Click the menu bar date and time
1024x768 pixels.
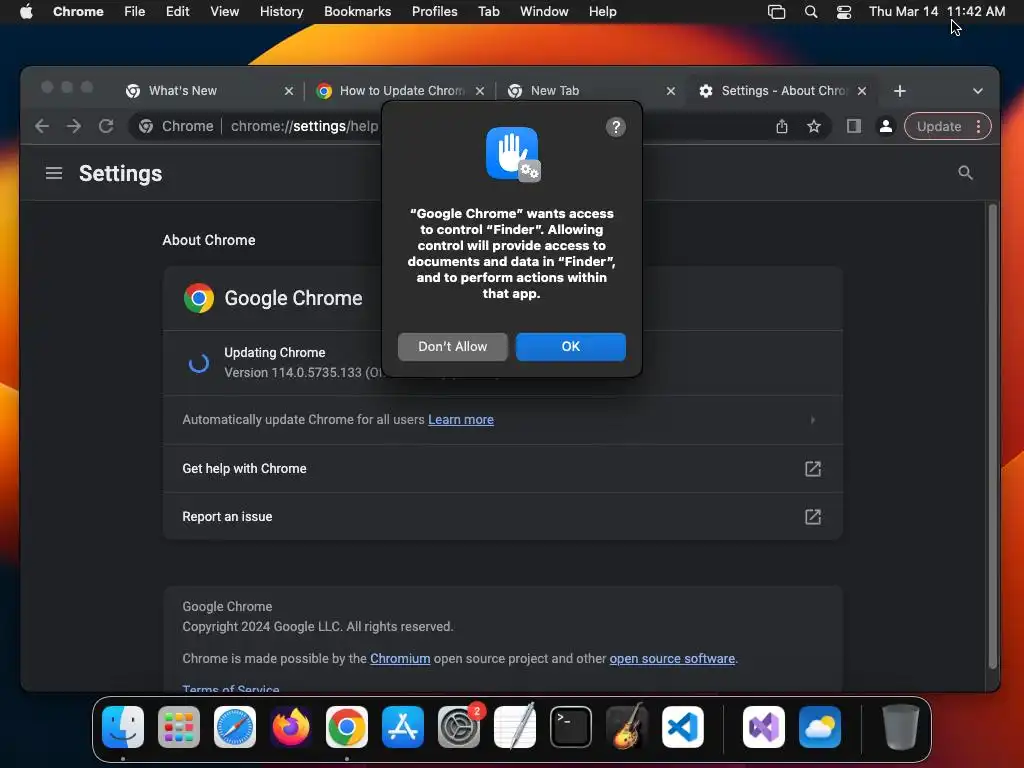click(937, 12)
